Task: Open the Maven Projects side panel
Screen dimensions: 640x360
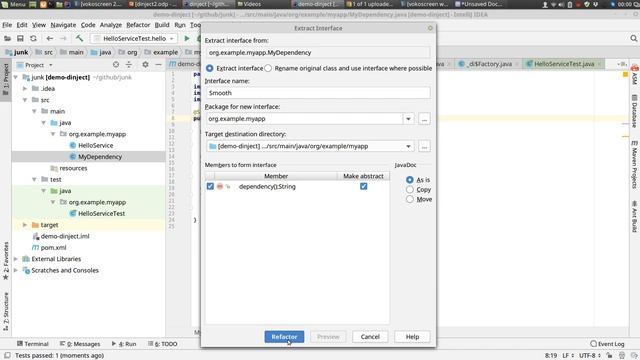Action: click(634, 165)
